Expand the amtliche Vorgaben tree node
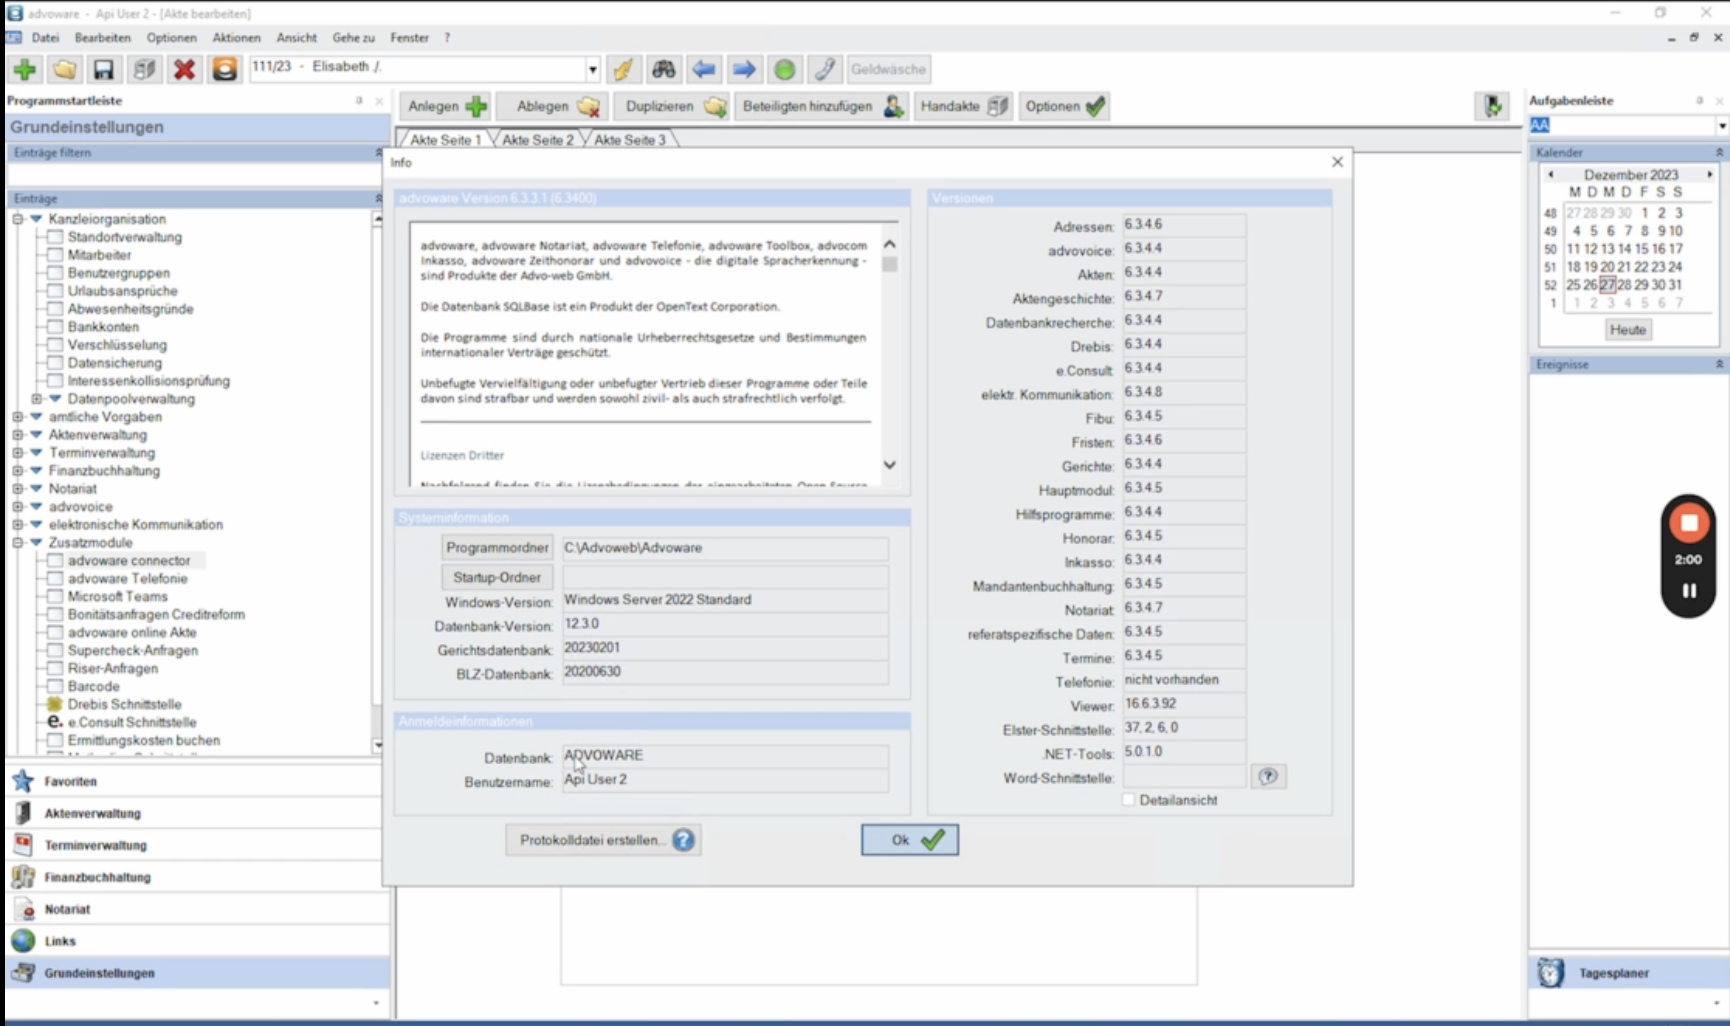1730x1026 pixels. [18, 417]
